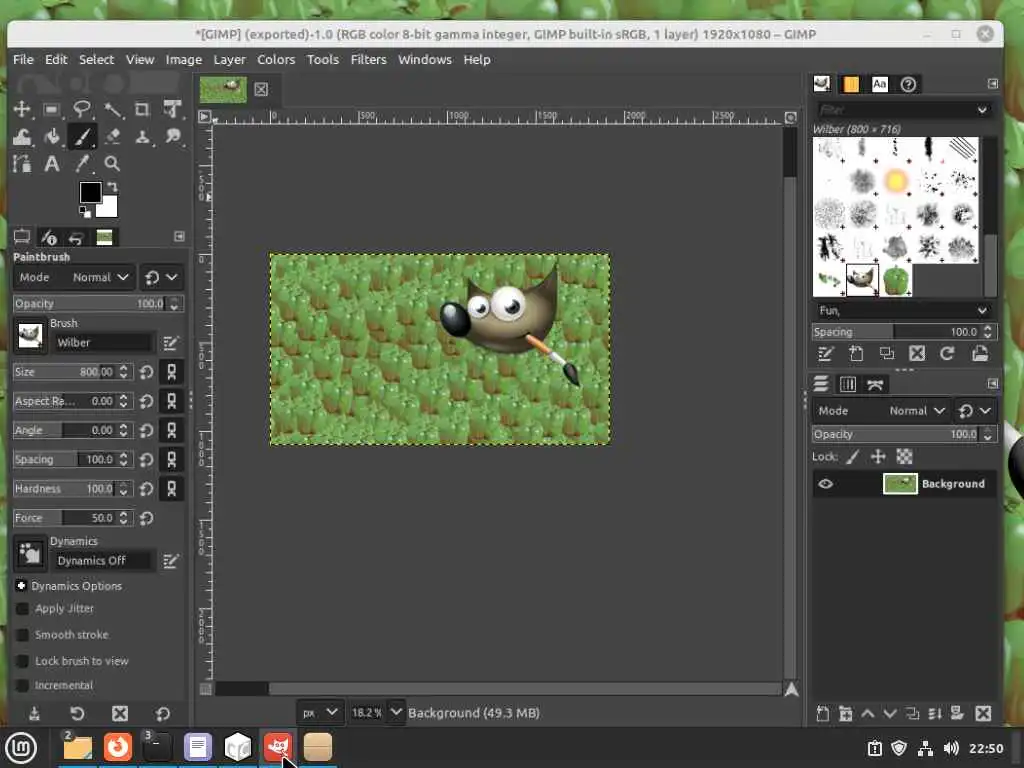Link Size to brush default

(x=171, y=372)
